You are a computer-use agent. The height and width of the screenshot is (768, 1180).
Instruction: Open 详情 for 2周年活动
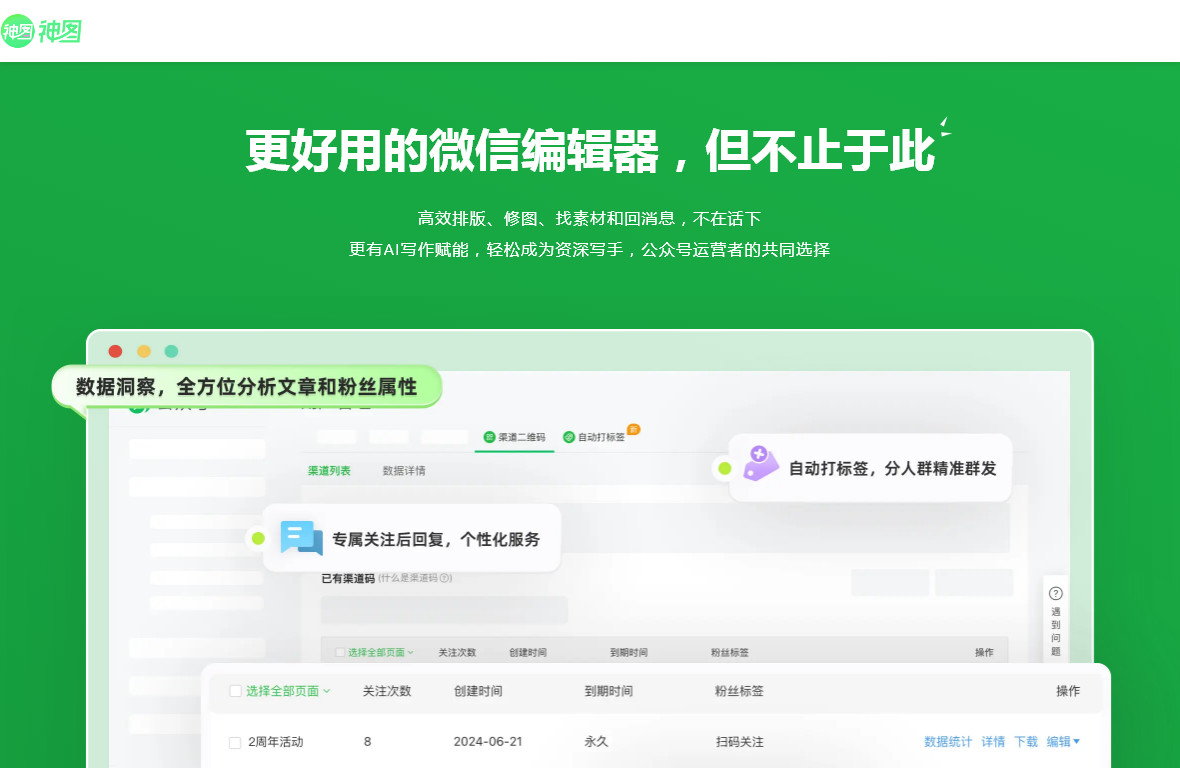point(993,742)
